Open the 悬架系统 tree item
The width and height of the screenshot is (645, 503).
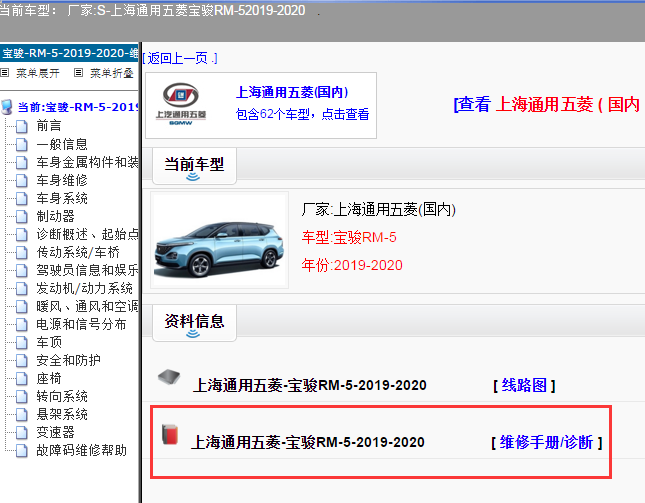click(x=62, y=414)
